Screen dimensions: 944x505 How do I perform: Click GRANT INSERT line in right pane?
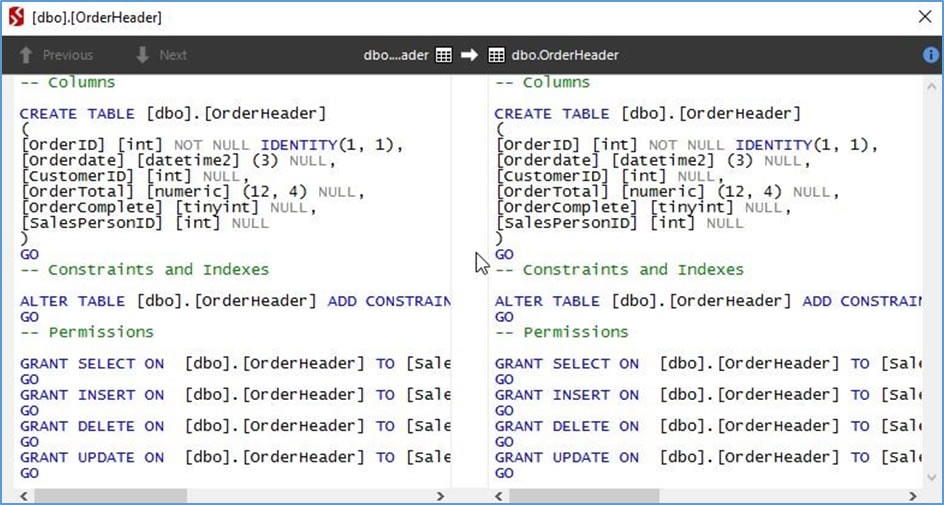(x=708, y=395)
